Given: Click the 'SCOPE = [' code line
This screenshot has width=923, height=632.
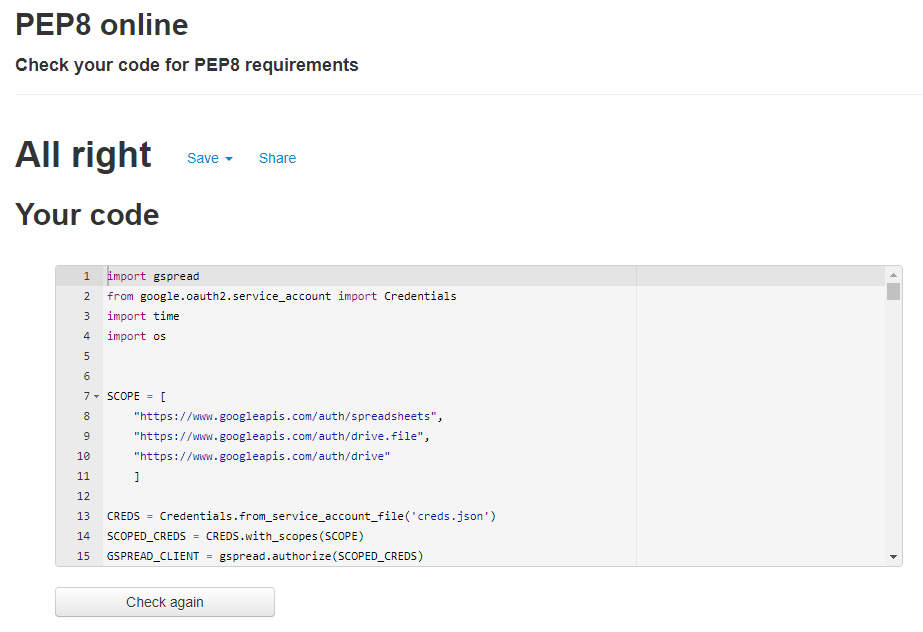Looking at the screenshot, I should 137,396.
